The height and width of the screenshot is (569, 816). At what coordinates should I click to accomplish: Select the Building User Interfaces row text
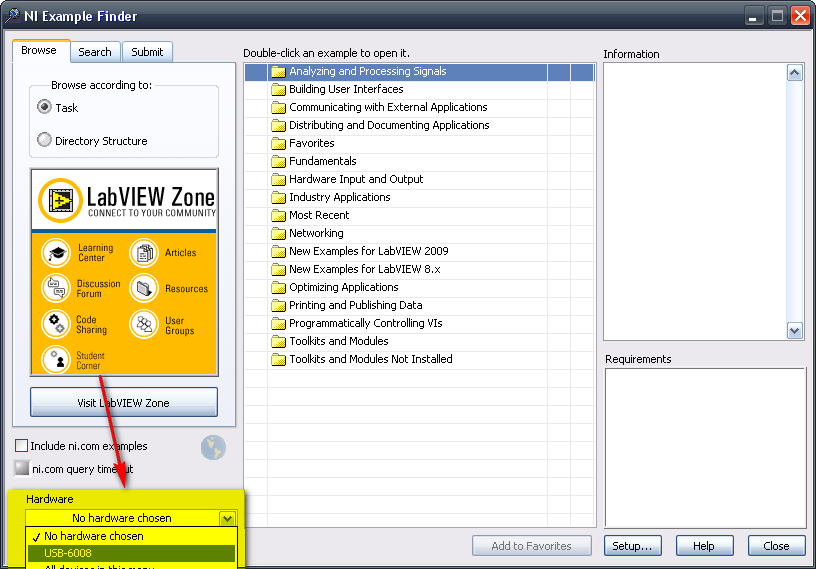(x=346, y=89)
